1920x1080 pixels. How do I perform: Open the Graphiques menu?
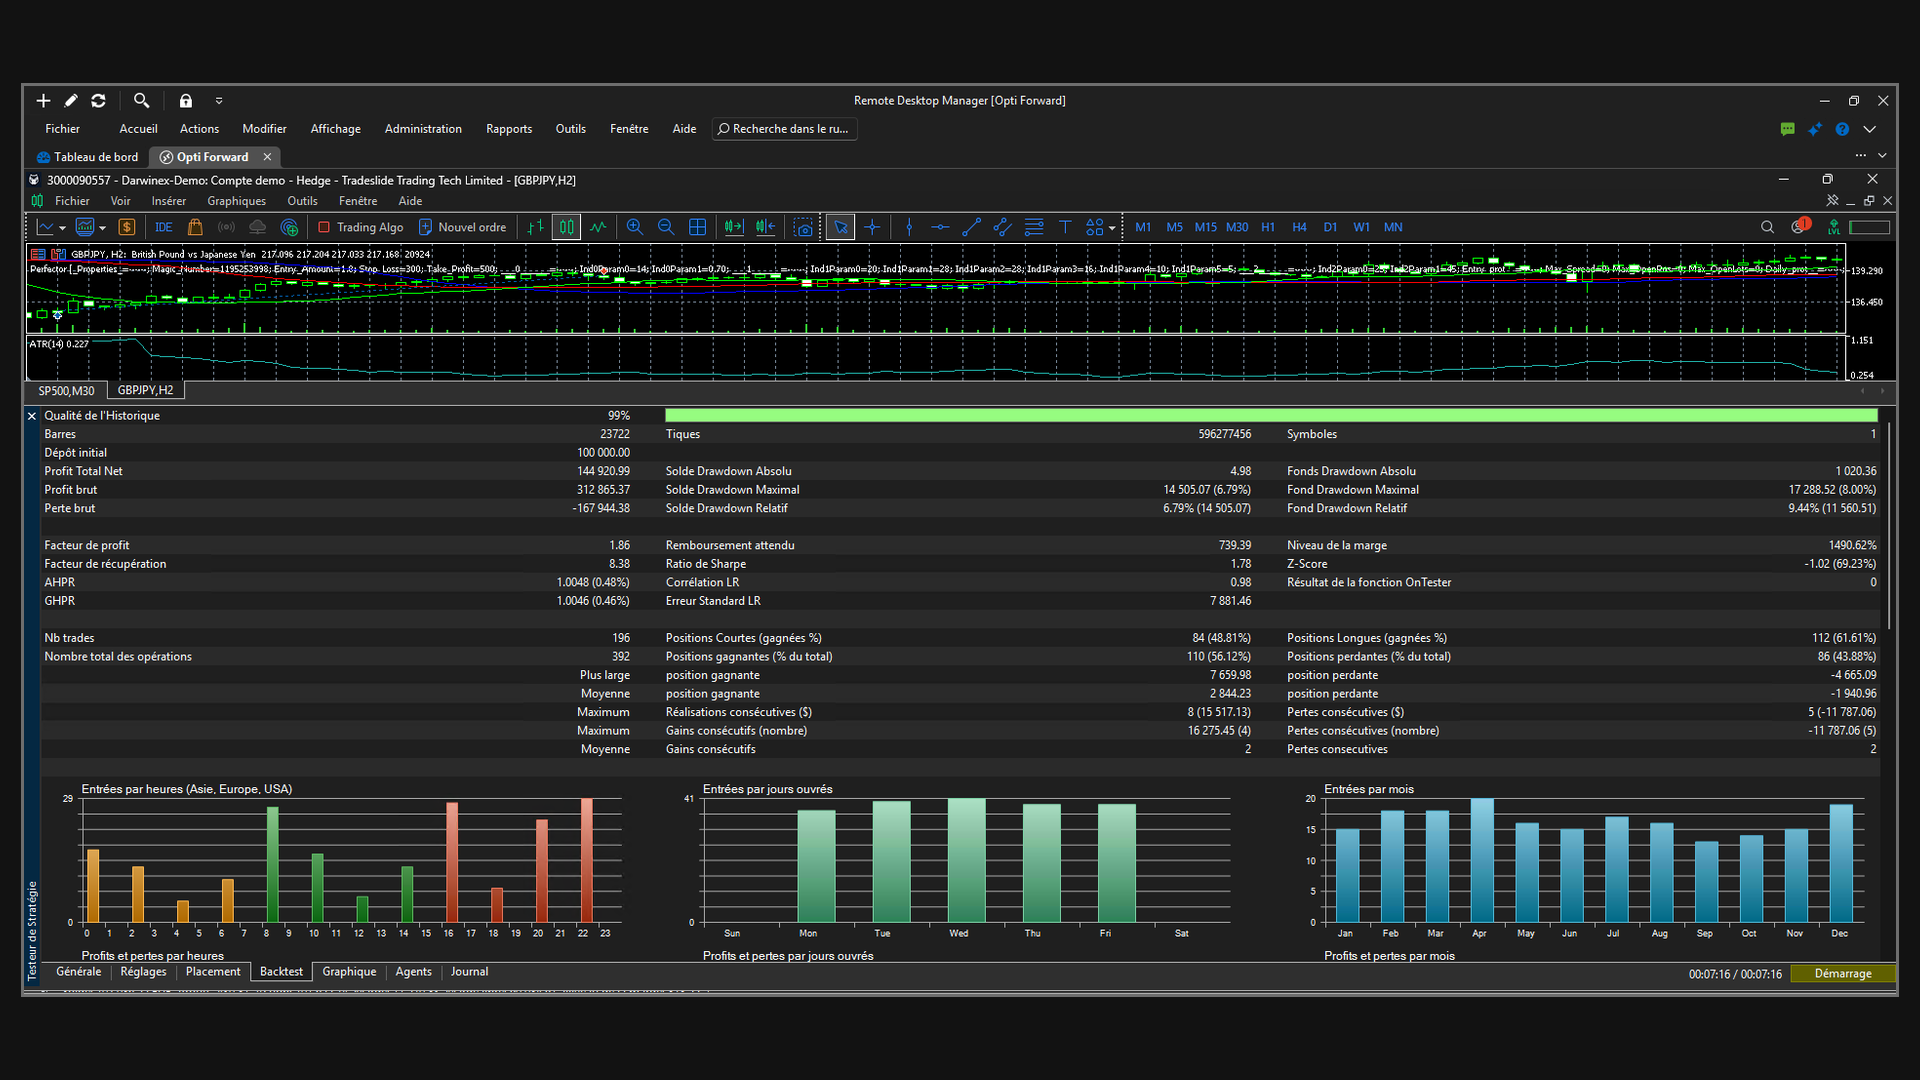pos(236,201)
